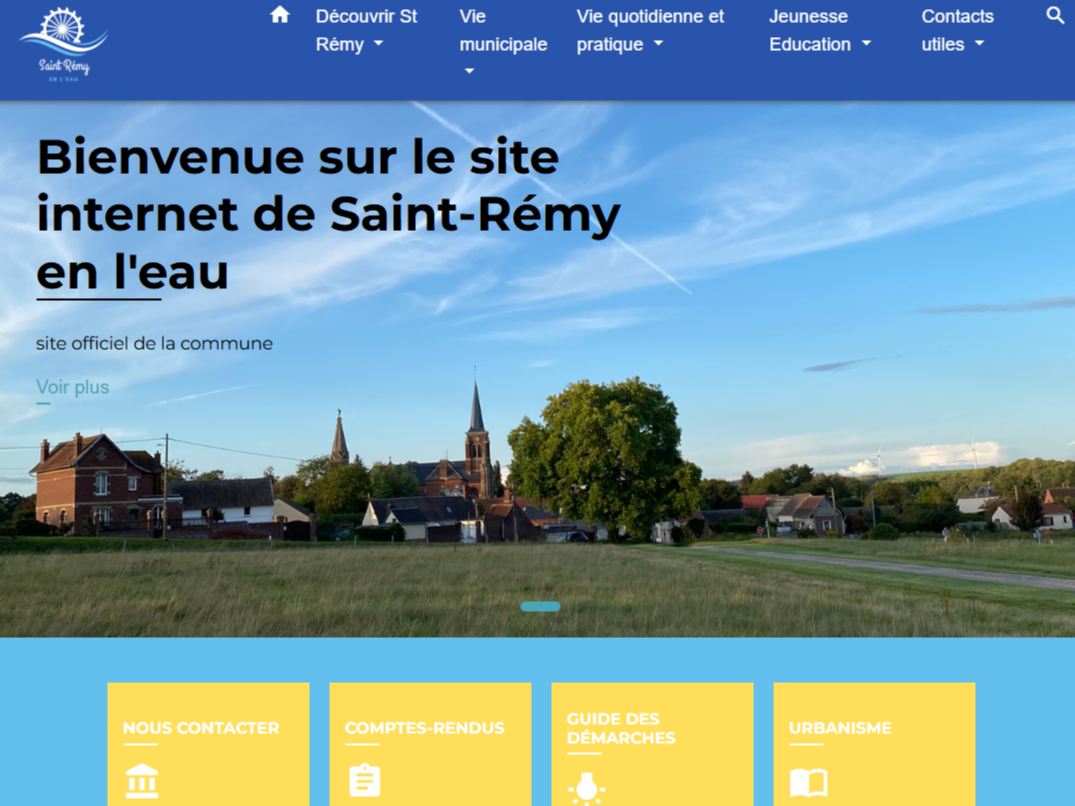The image size is (1075, 806).
Task: Click the home icon in navigation bar
Action: (x=280, y=15)
